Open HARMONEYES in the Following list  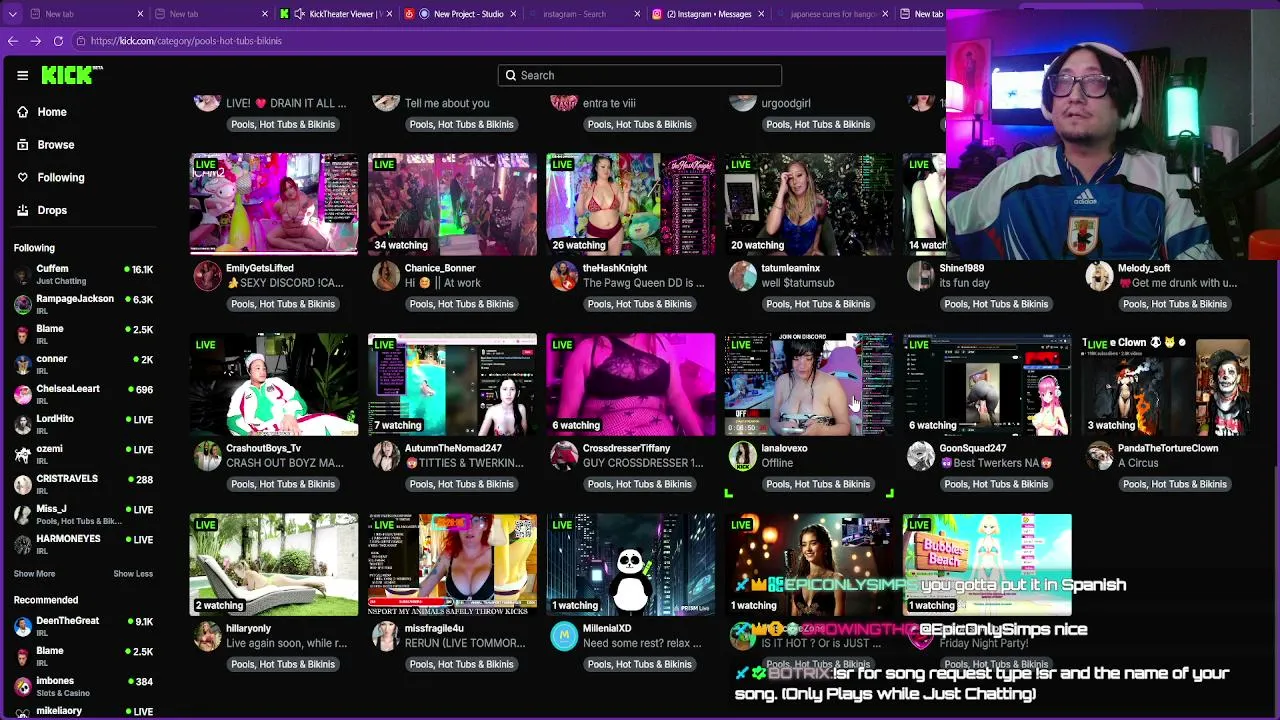84,545
